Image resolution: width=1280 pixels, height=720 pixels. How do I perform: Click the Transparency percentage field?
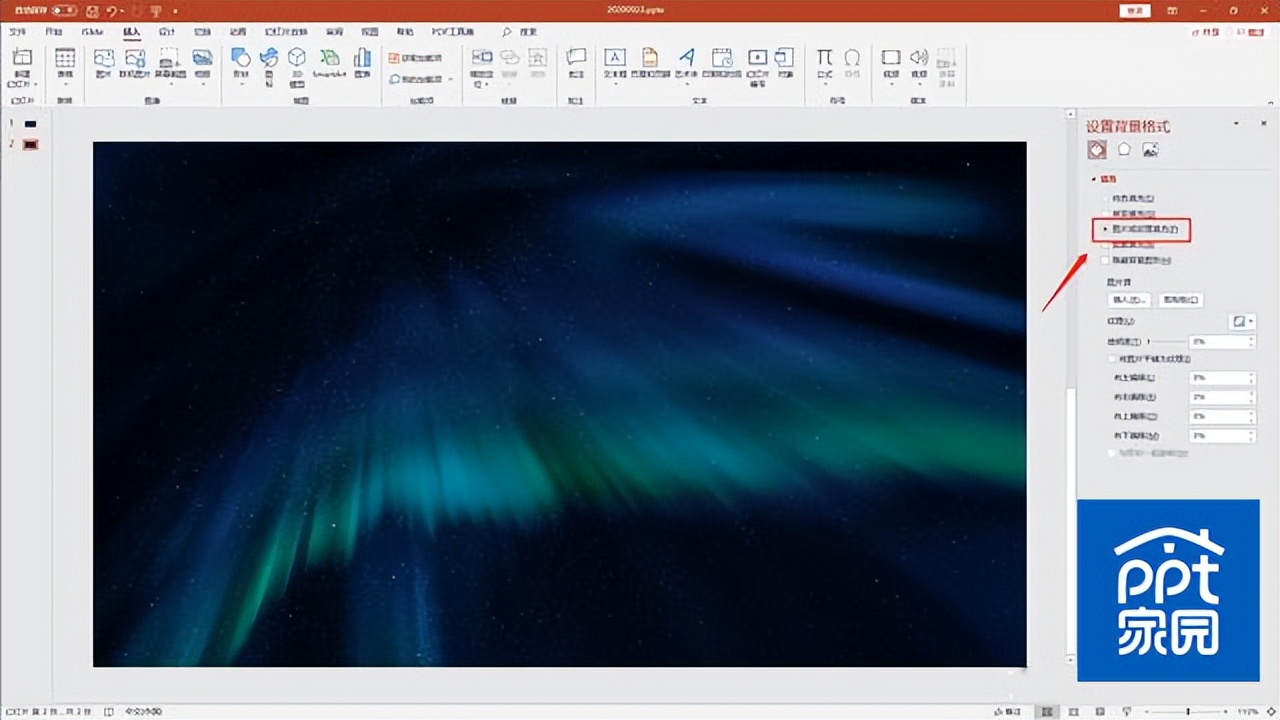[1222, 342]
